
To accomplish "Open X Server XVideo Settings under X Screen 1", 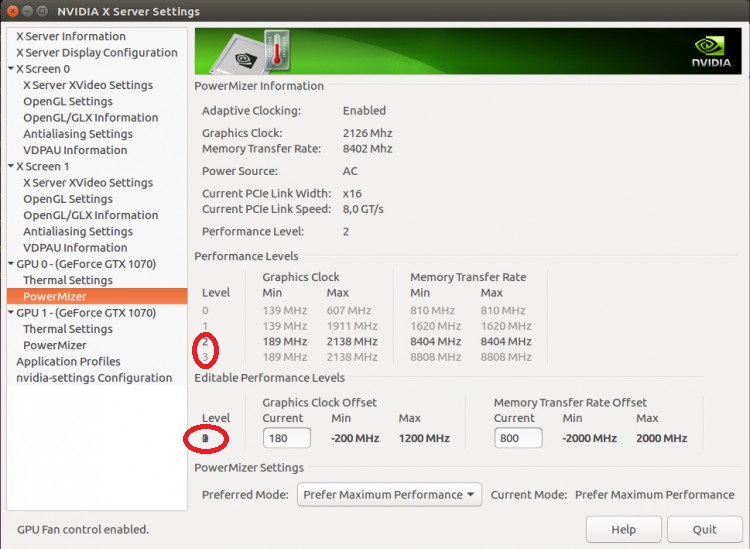I will click(x=88, y=183).
